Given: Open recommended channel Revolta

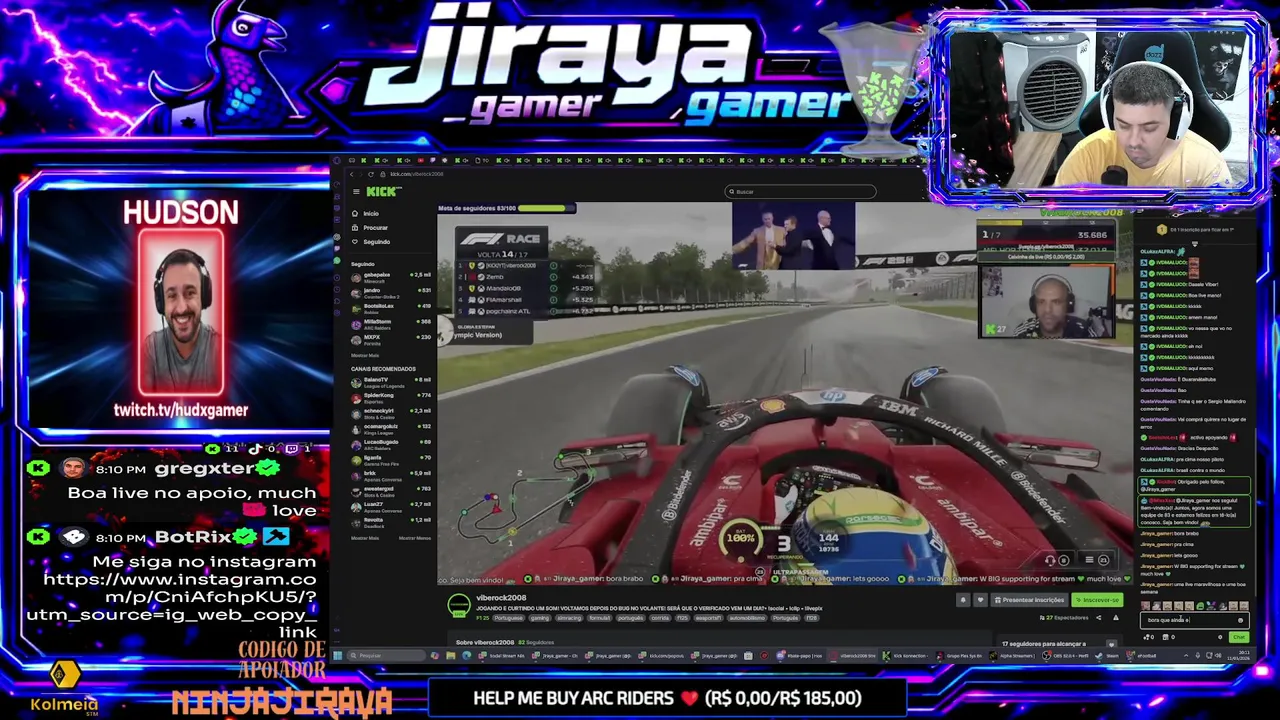Looking at the screenshot, I should point(391,523).
